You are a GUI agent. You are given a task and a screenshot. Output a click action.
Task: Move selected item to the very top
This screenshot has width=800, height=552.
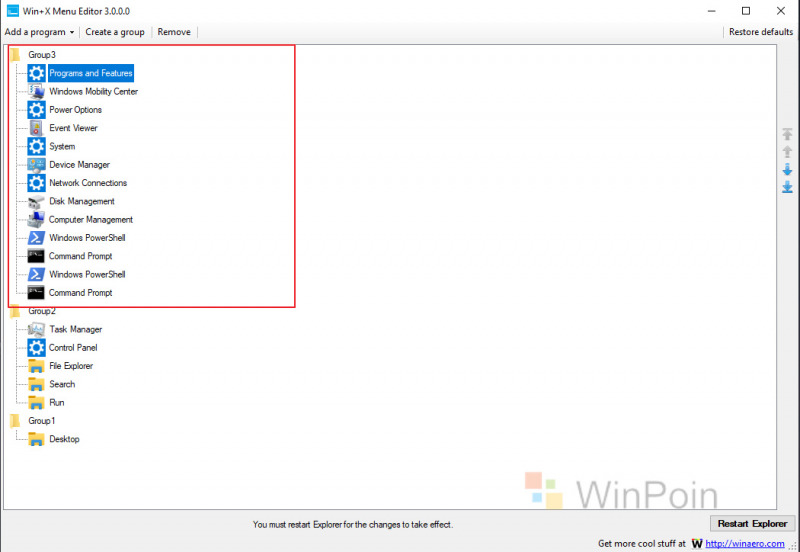(x=787, y=134)
